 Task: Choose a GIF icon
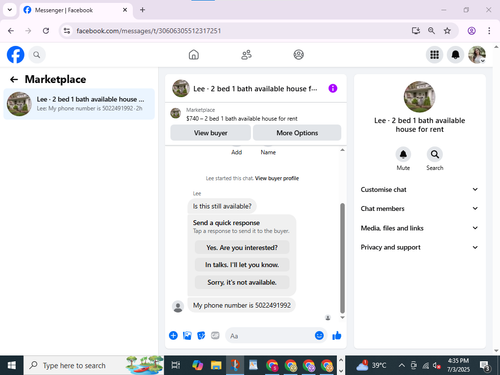tap(215, 335)
